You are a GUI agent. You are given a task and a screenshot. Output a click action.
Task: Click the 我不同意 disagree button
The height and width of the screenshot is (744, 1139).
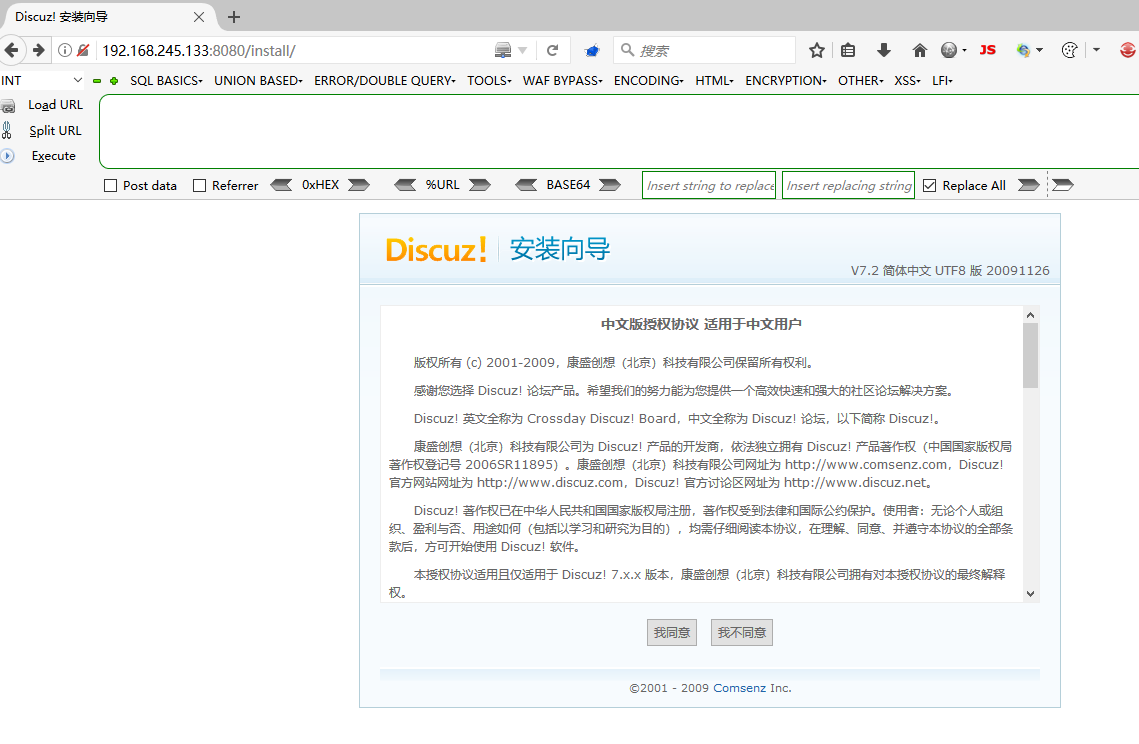(742, 632)
